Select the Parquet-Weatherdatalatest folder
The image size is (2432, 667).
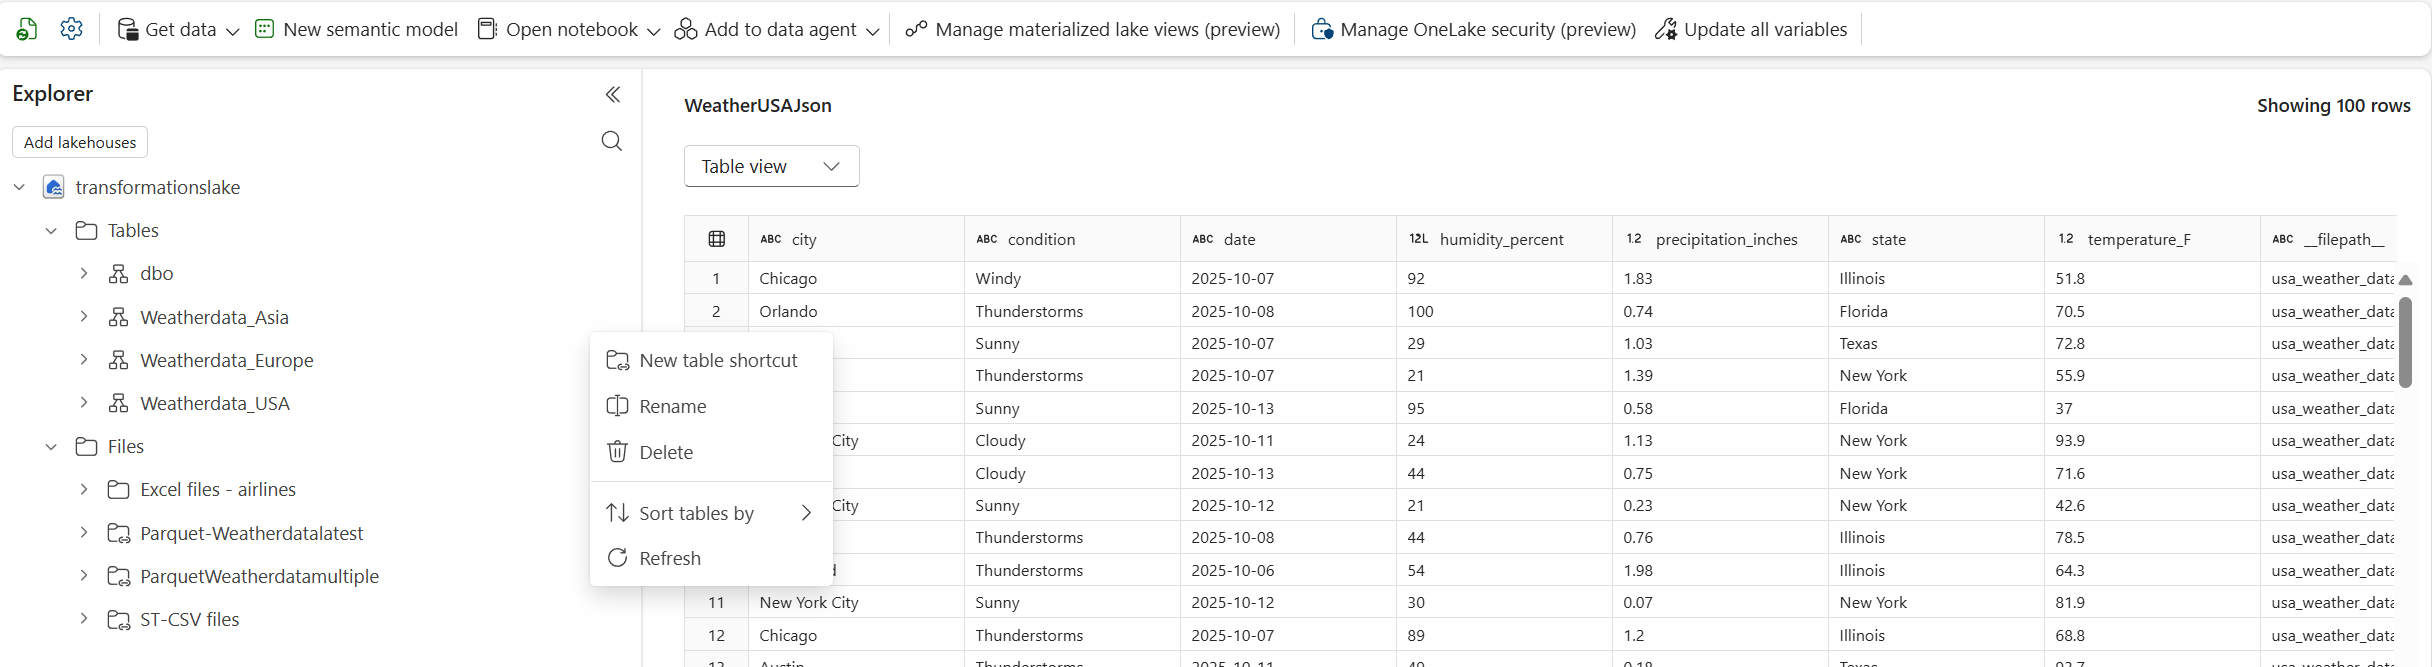point(251,533)
